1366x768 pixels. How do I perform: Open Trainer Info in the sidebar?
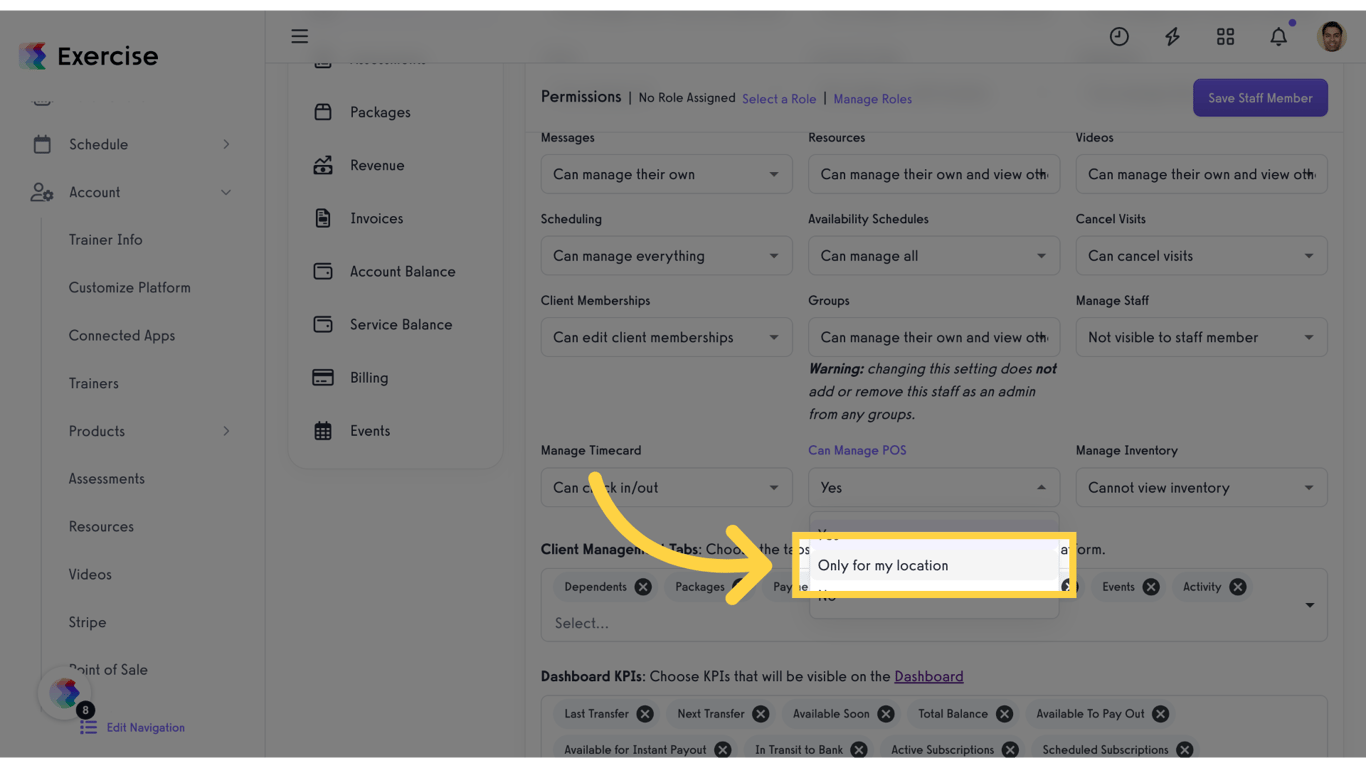[x=105, y=240]
